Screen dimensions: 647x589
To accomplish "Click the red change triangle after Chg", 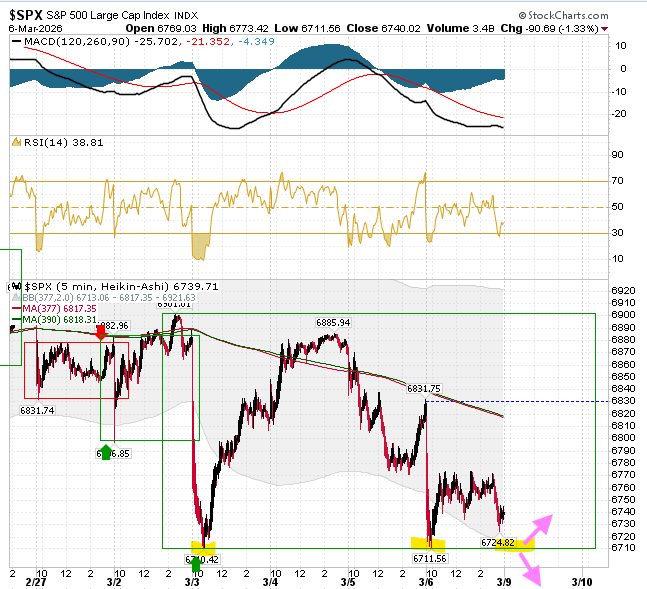I will (604, 29).
